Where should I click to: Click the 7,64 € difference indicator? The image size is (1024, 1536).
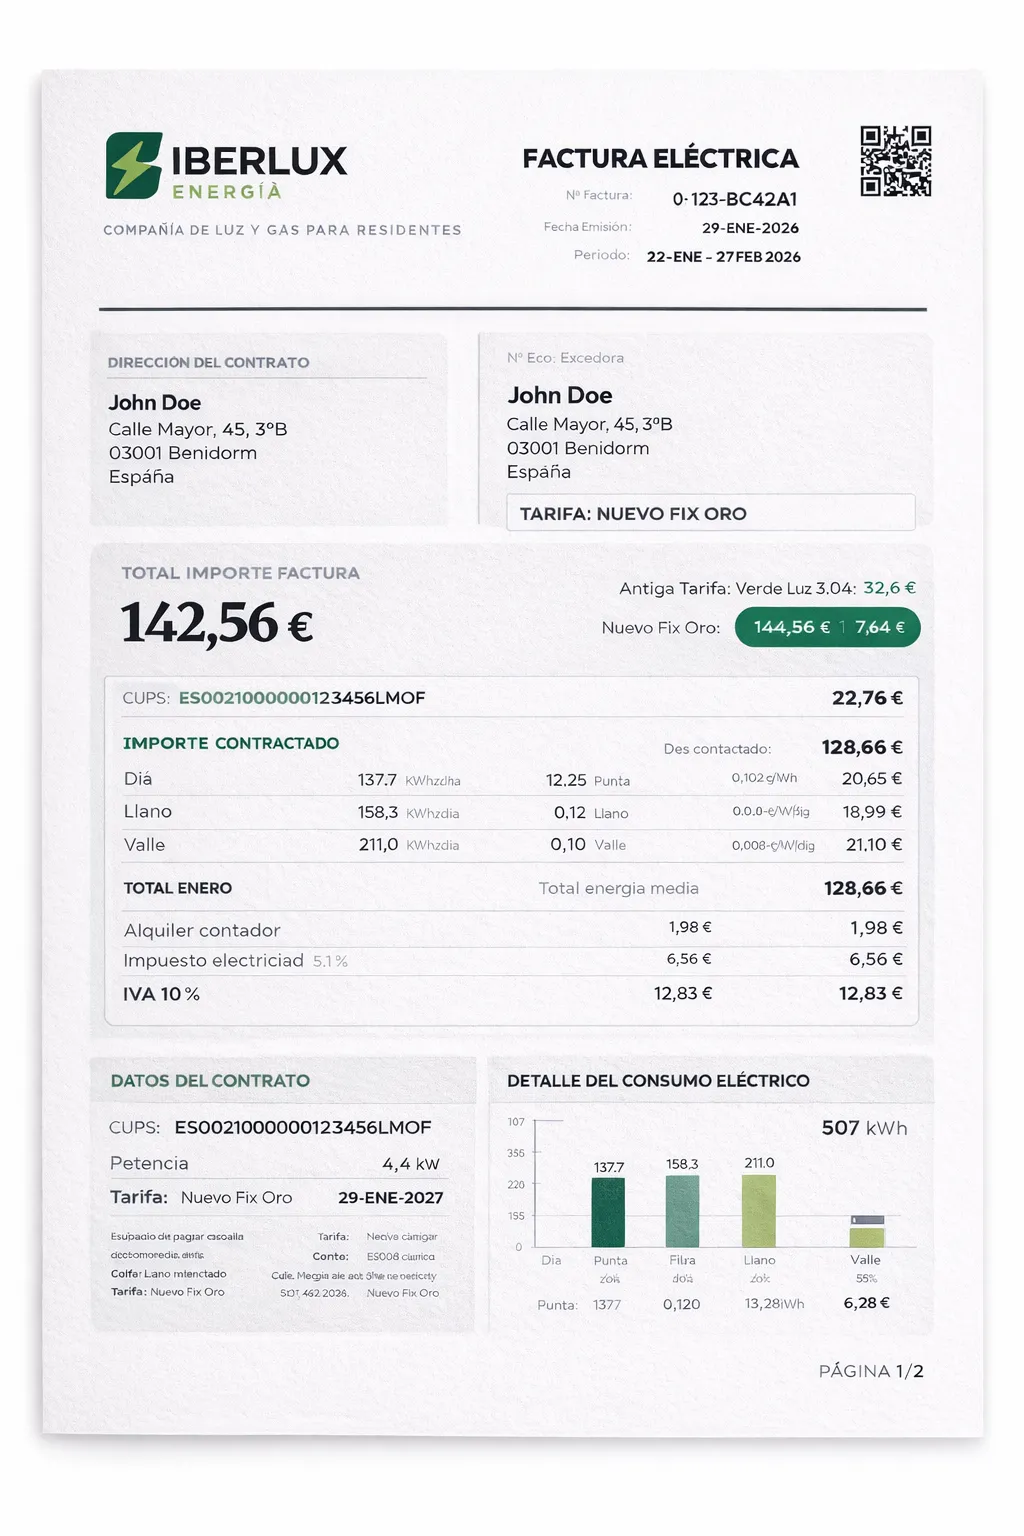tap(882, 627)
